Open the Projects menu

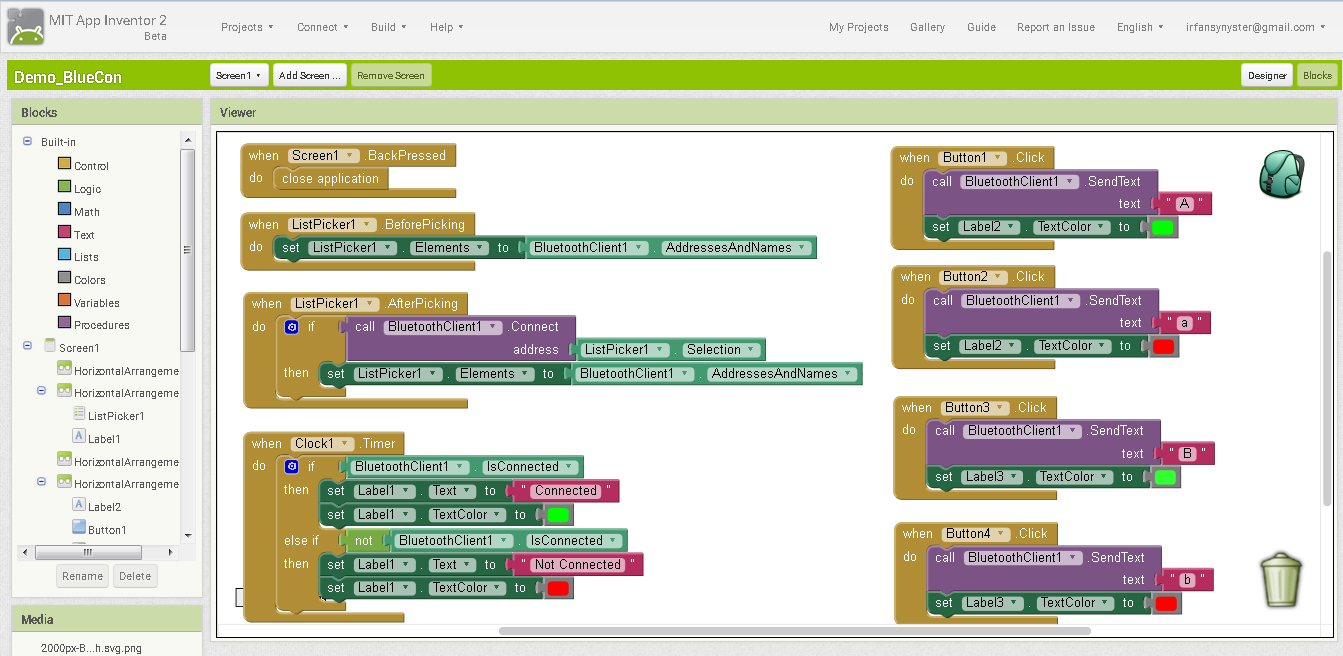(x=247, y=27)
